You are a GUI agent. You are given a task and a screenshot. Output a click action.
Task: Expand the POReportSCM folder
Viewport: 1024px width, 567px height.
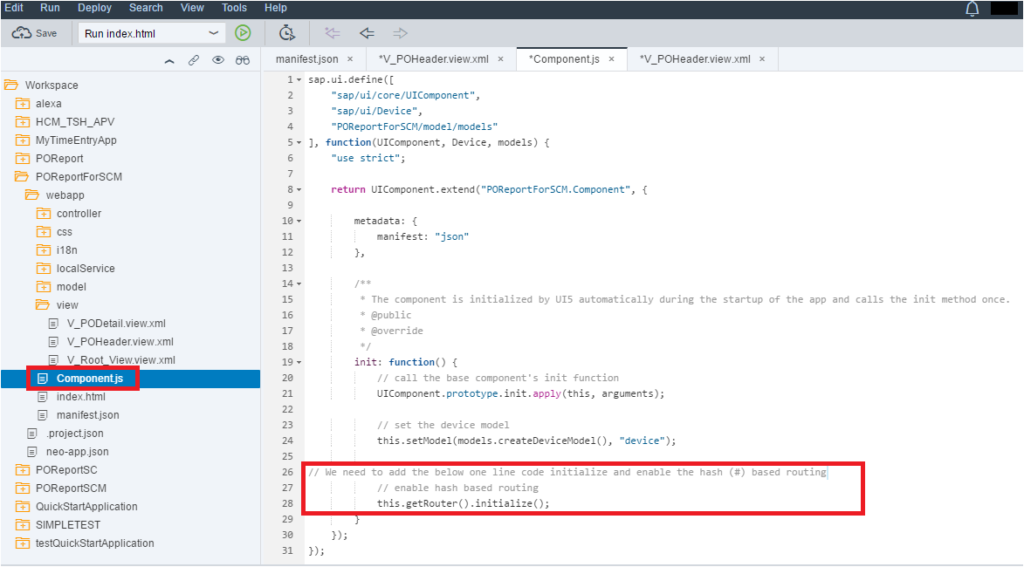(x=23, y=488)
